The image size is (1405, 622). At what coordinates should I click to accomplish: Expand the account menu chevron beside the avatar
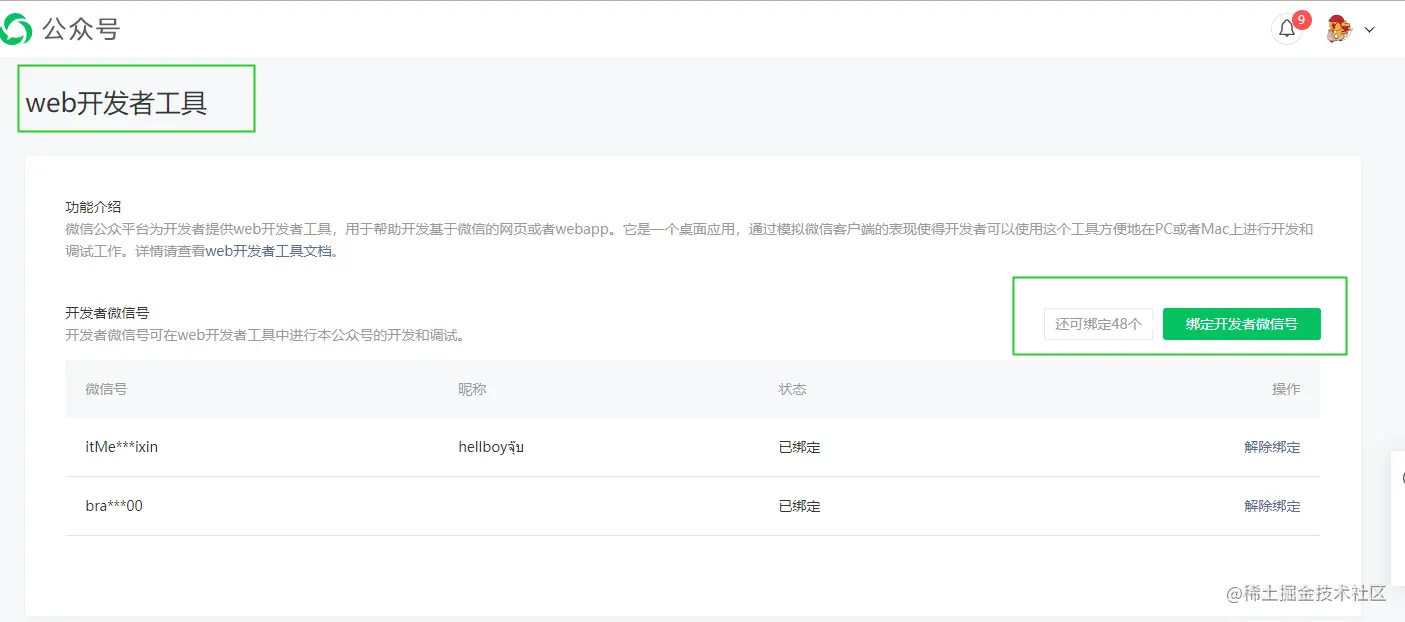click(1368, 30)
